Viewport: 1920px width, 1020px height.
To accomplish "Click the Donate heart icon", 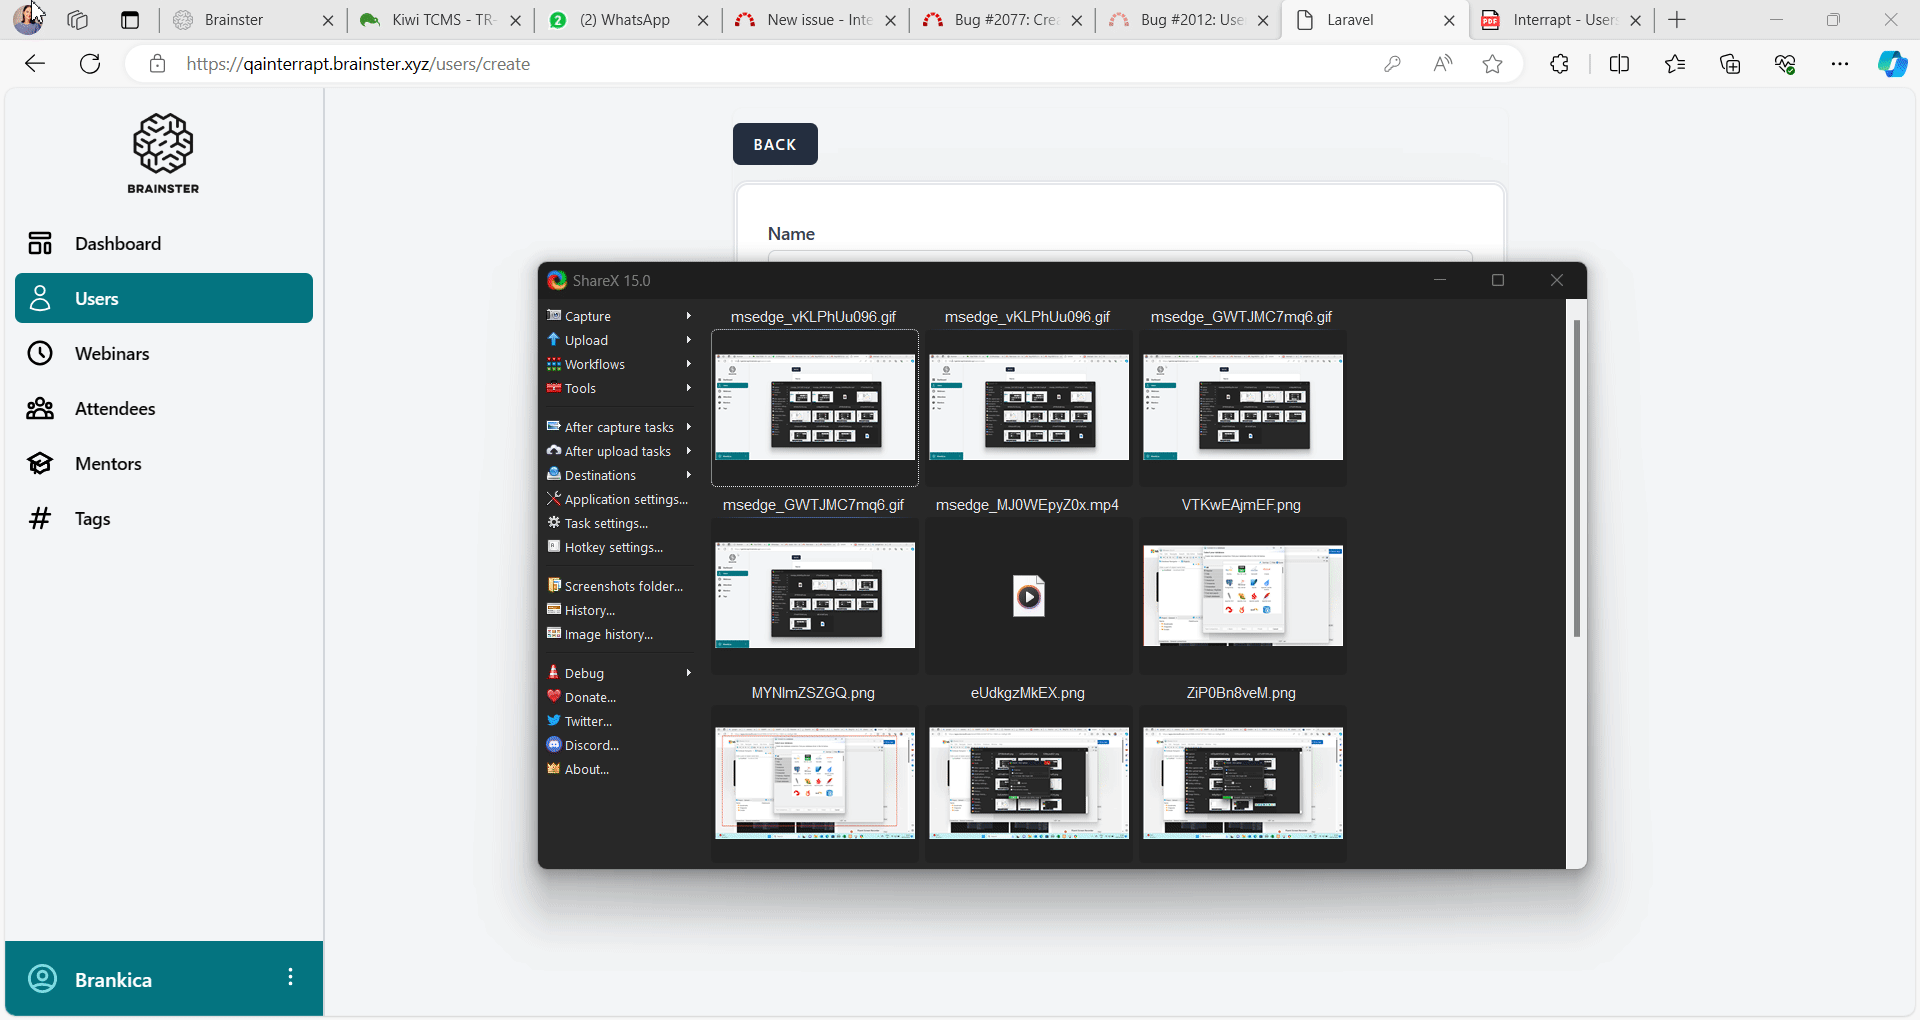I will coord(554,696).
